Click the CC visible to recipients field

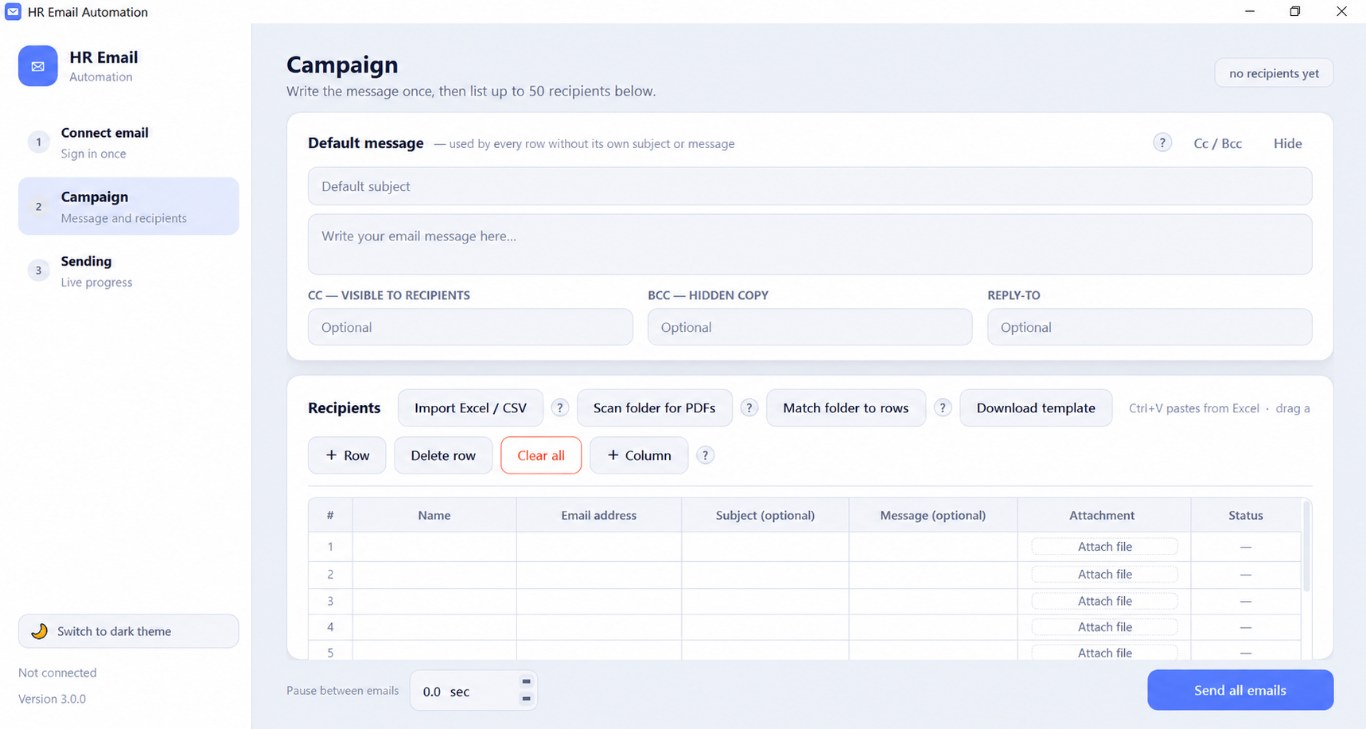pos(470,327)
